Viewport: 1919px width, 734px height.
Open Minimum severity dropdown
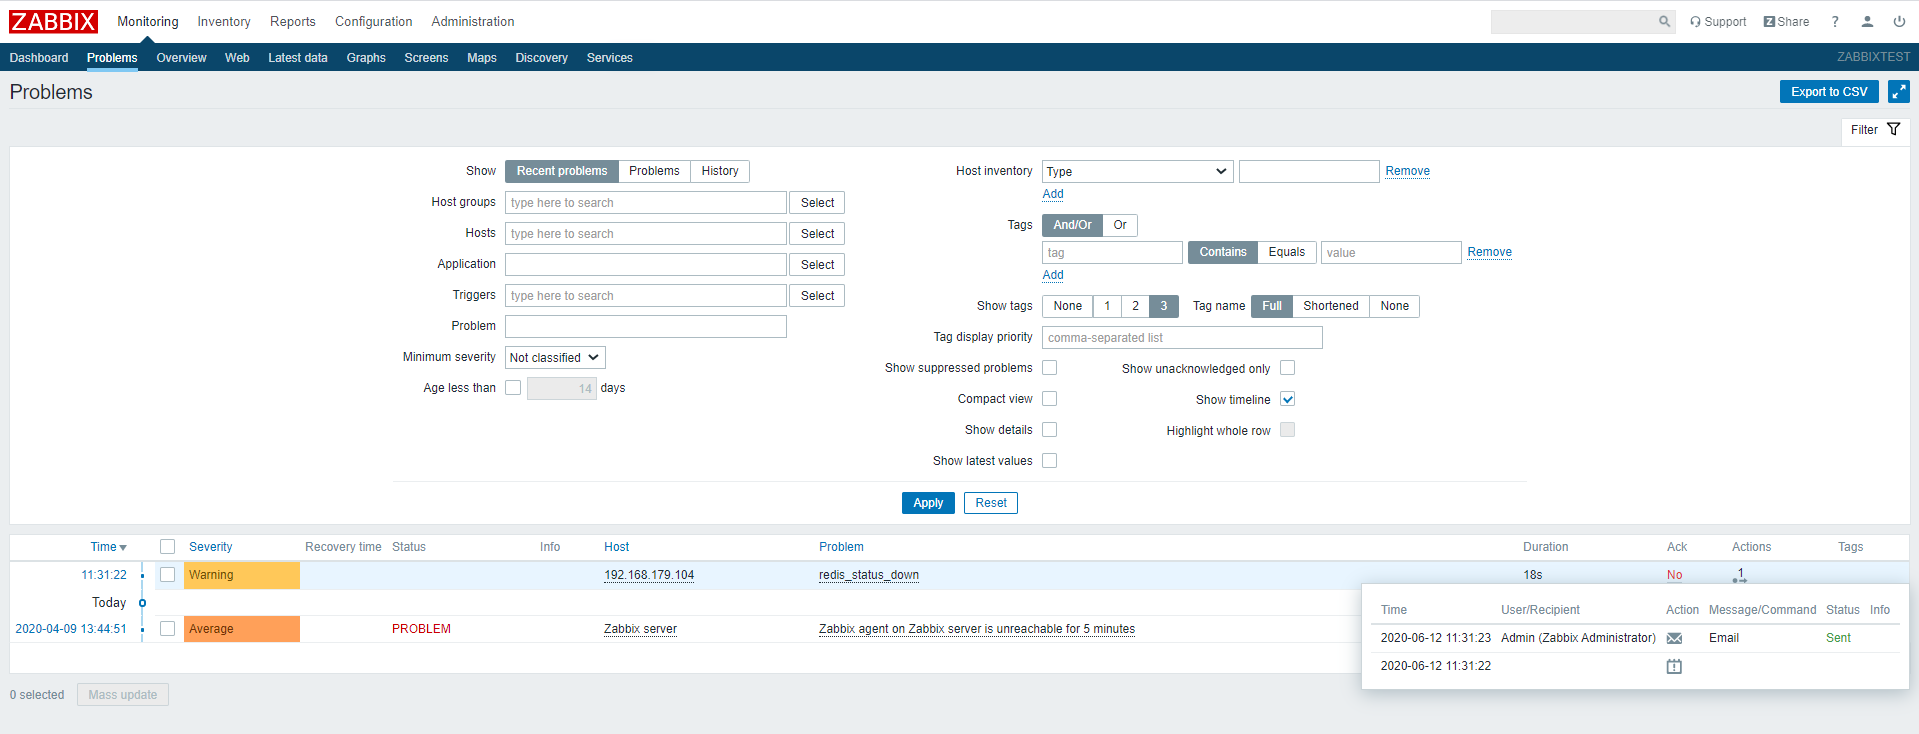pos(555,357)
